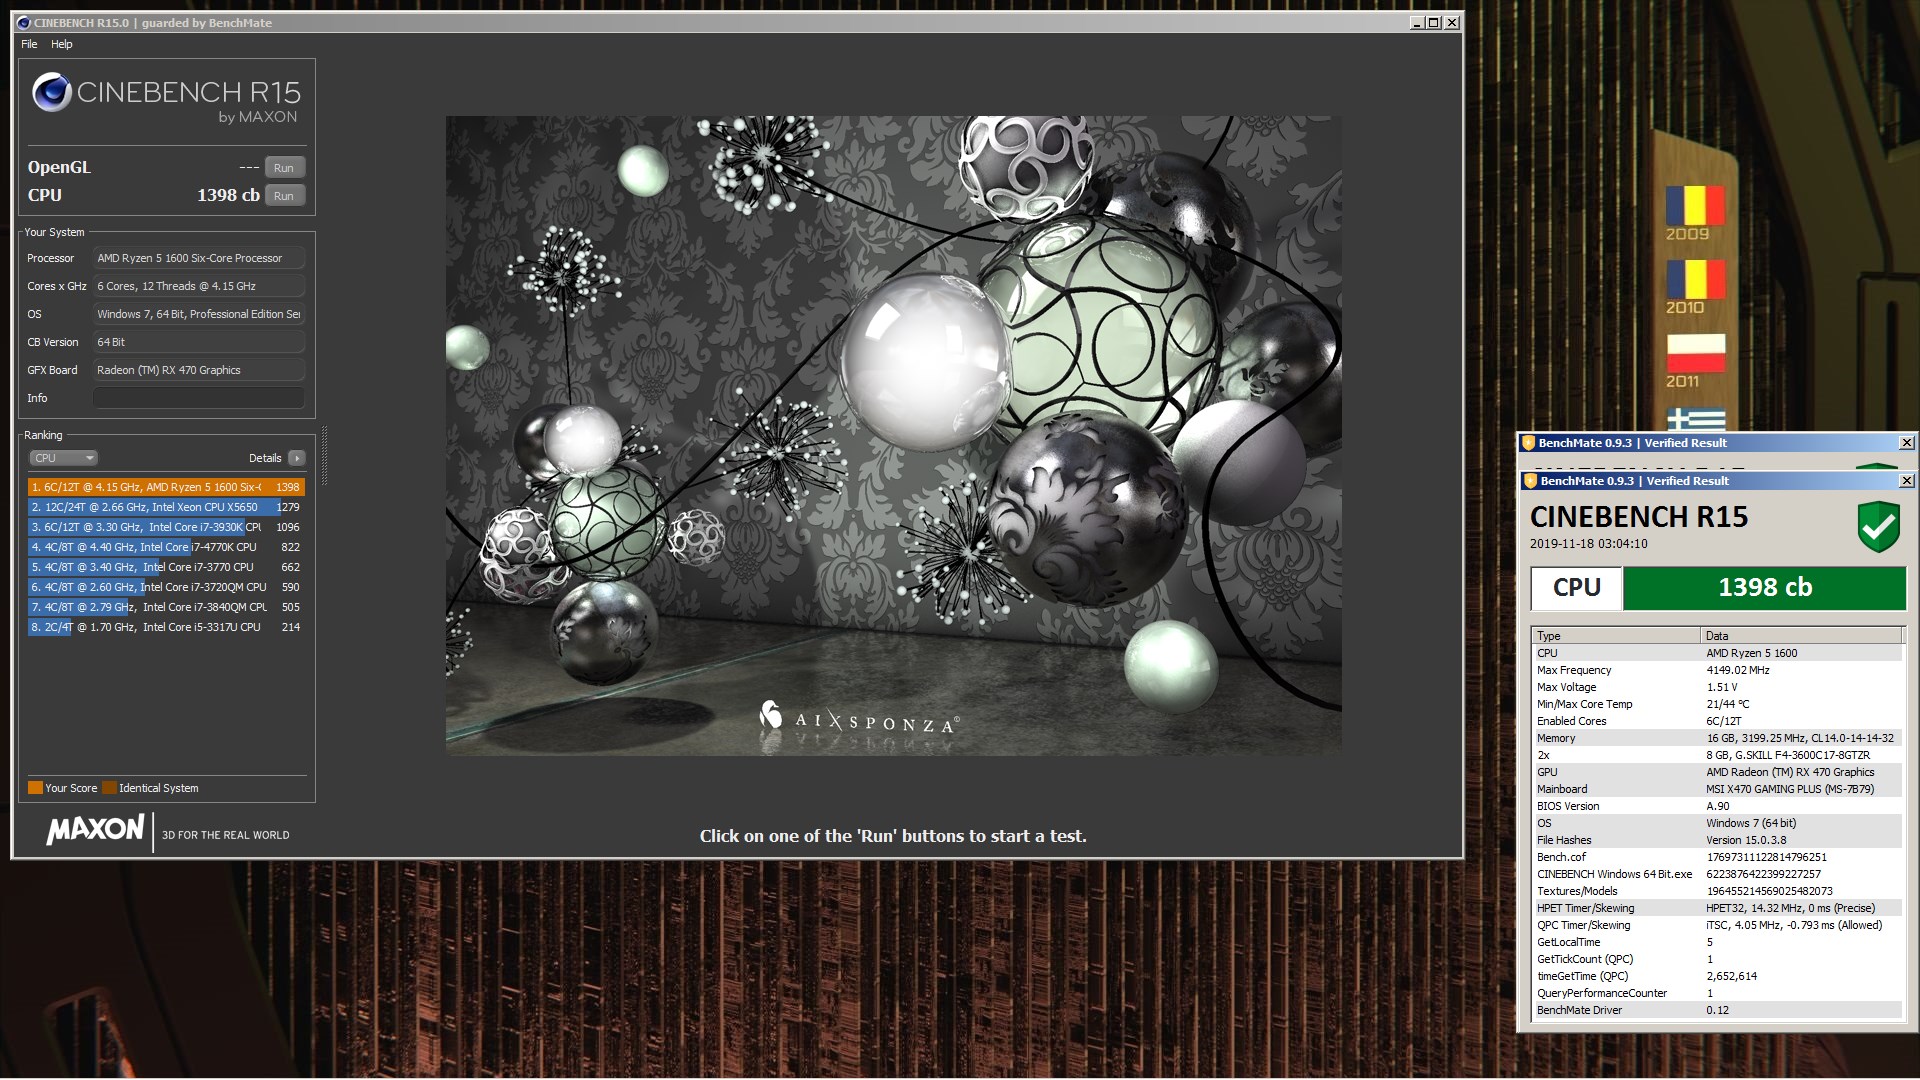Select the Core i7-3930K ranking row
The height and width of the screenshot is (1080, 1920).
166,527
